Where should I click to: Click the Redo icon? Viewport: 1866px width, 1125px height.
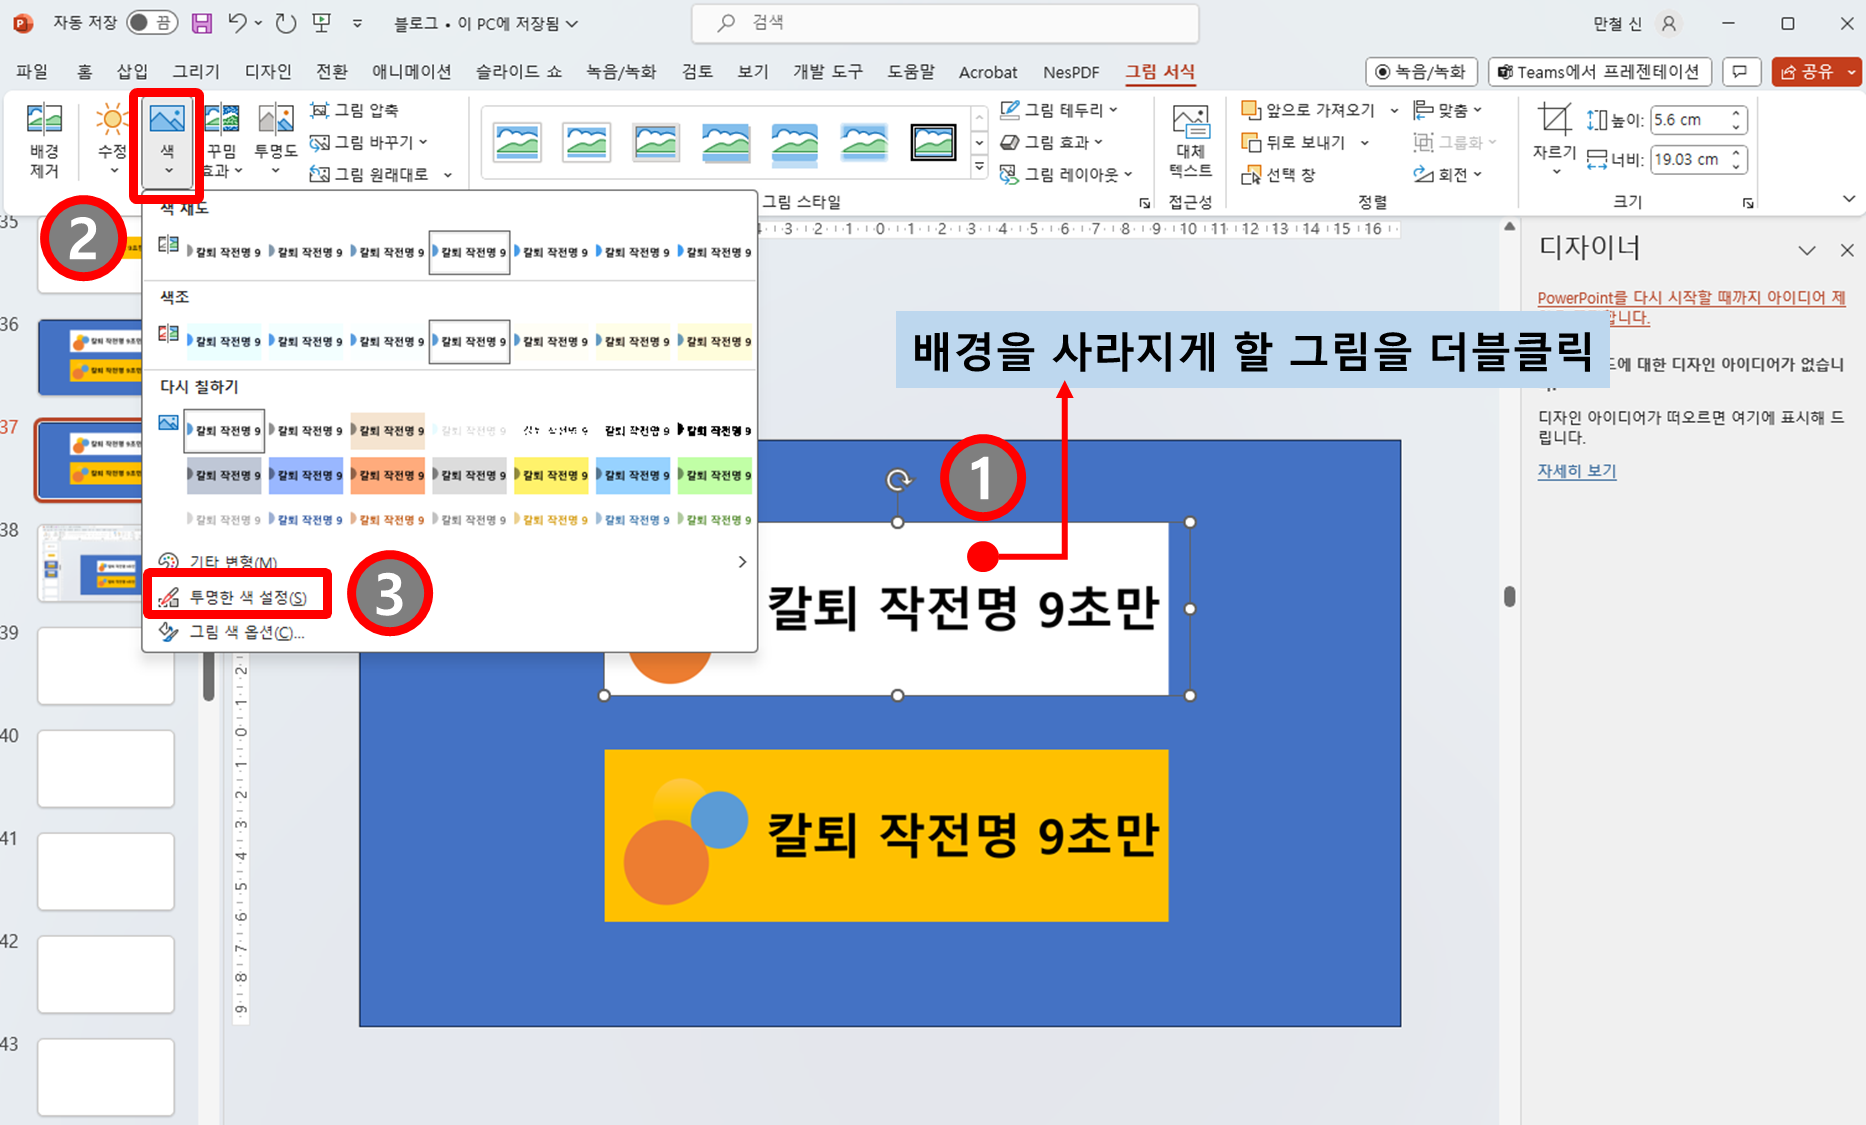click(286, 23)
